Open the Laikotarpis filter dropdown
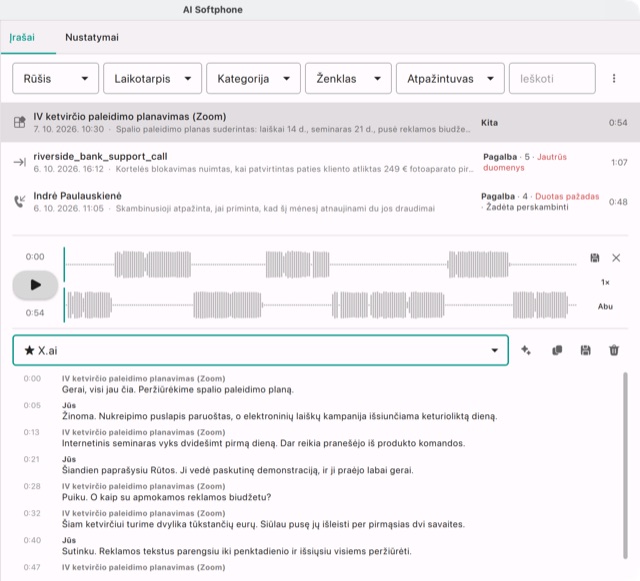The image size is (640, 581). [152, 78]
